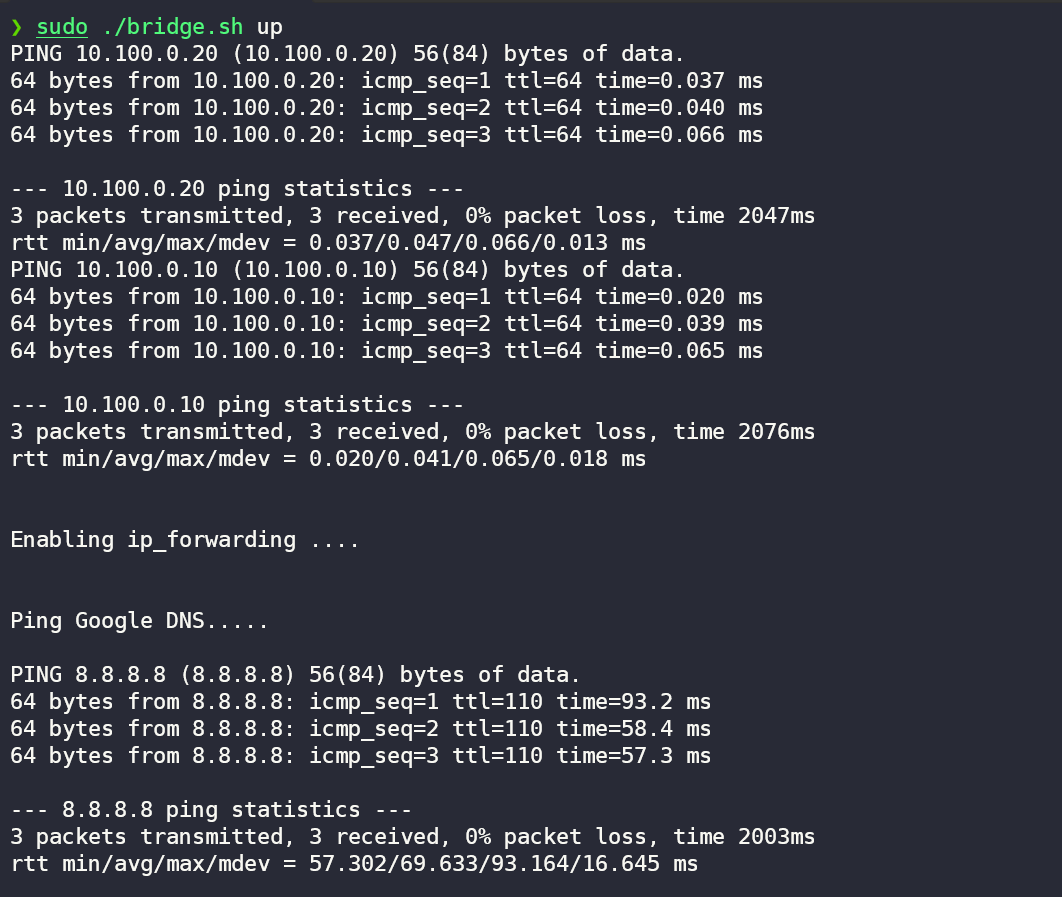
Task: Click the 'PING 8.8.8.8' header line
Action: (295, 675)
